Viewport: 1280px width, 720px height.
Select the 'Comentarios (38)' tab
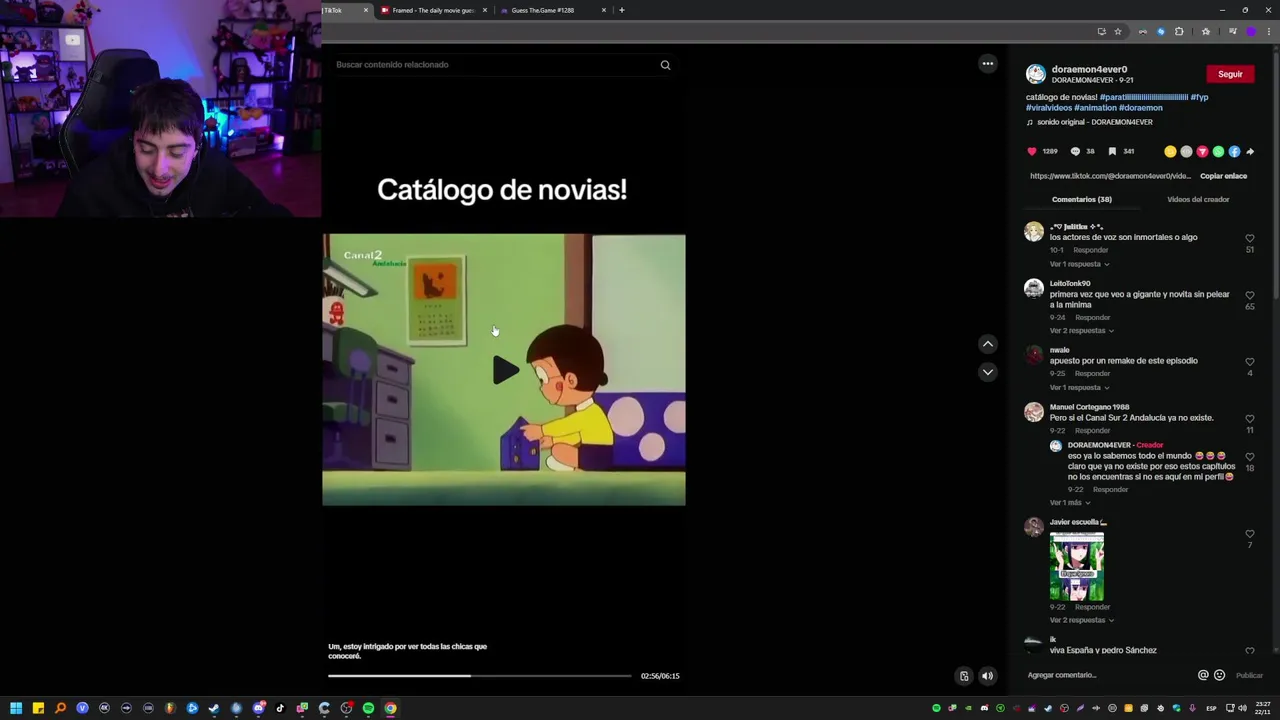1081,199
